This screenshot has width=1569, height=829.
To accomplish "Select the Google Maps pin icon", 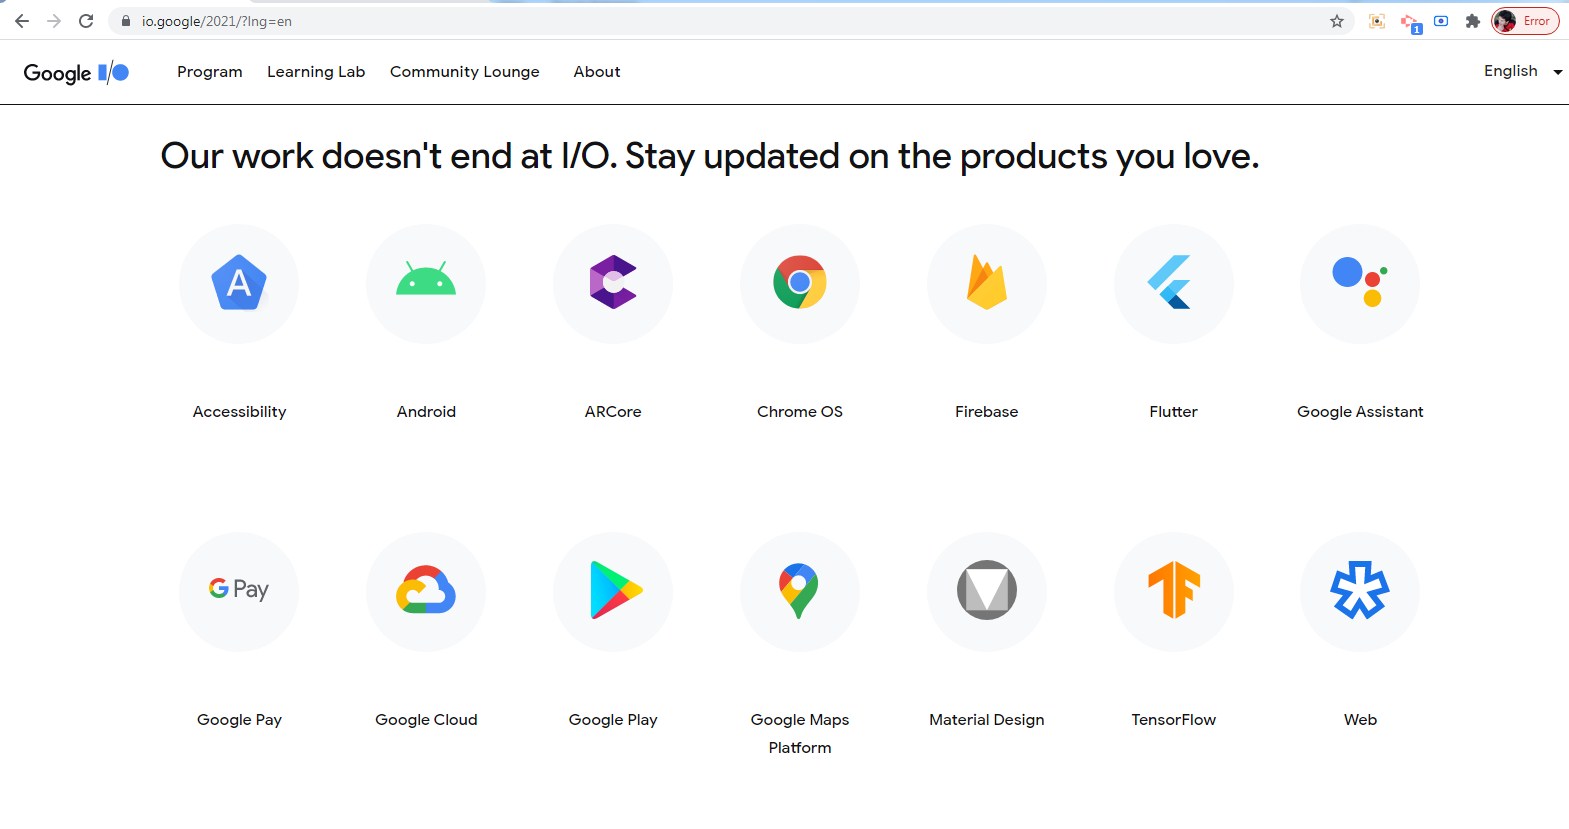I will (x=800, y=592).
